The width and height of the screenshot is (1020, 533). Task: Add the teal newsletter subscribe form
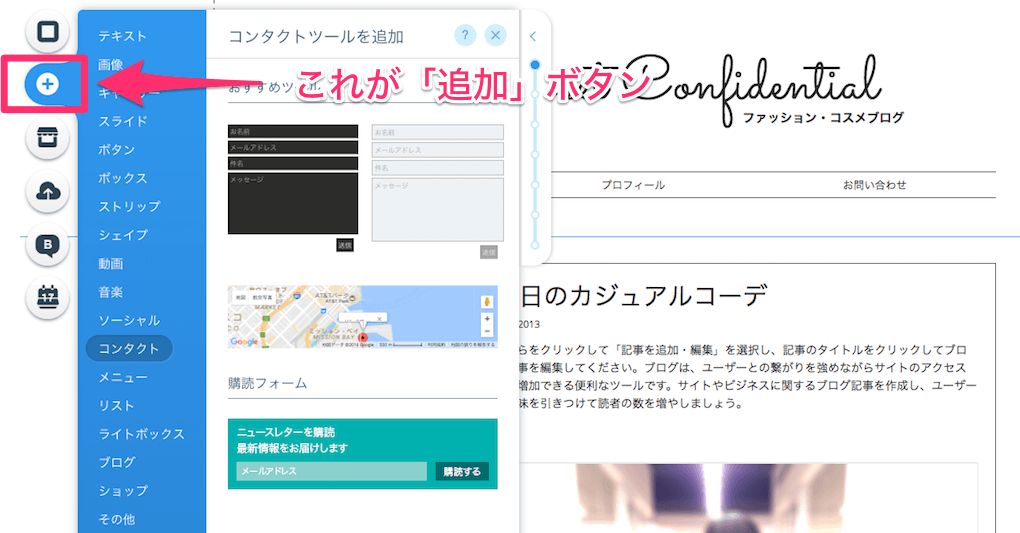coord(362,454)
